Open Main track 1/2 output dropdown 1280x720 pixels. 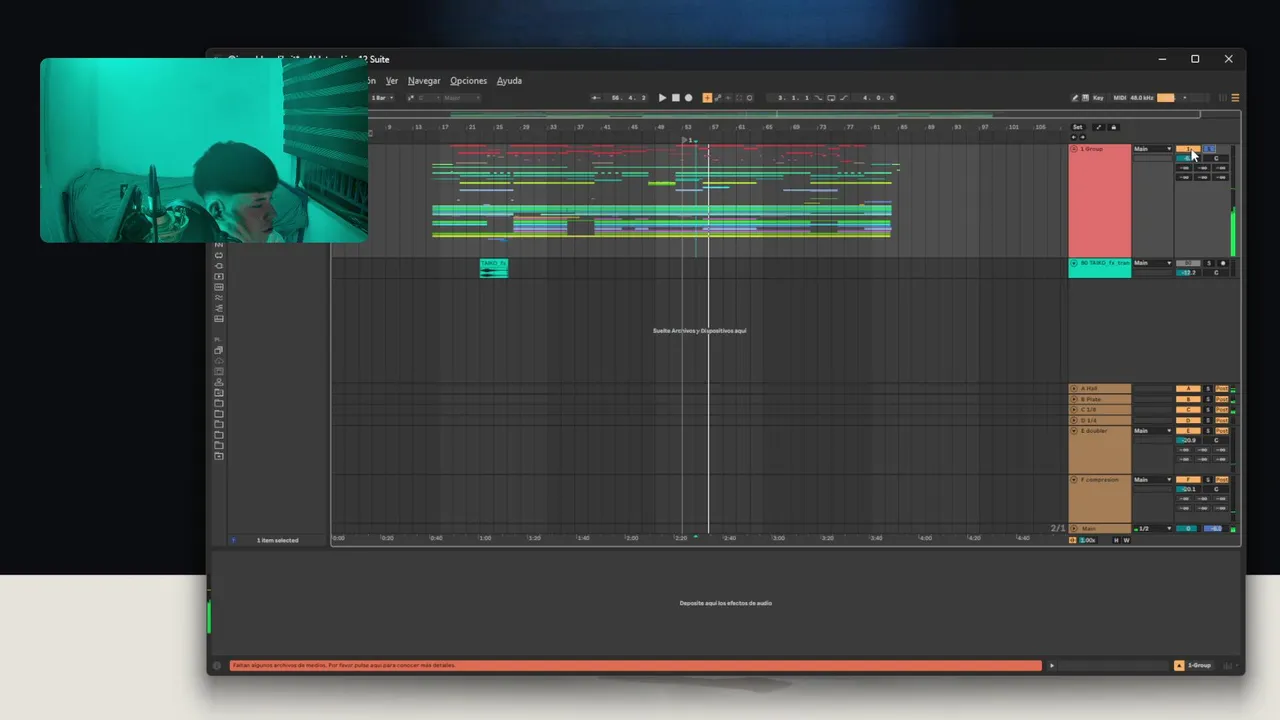tap(1152, 529)
